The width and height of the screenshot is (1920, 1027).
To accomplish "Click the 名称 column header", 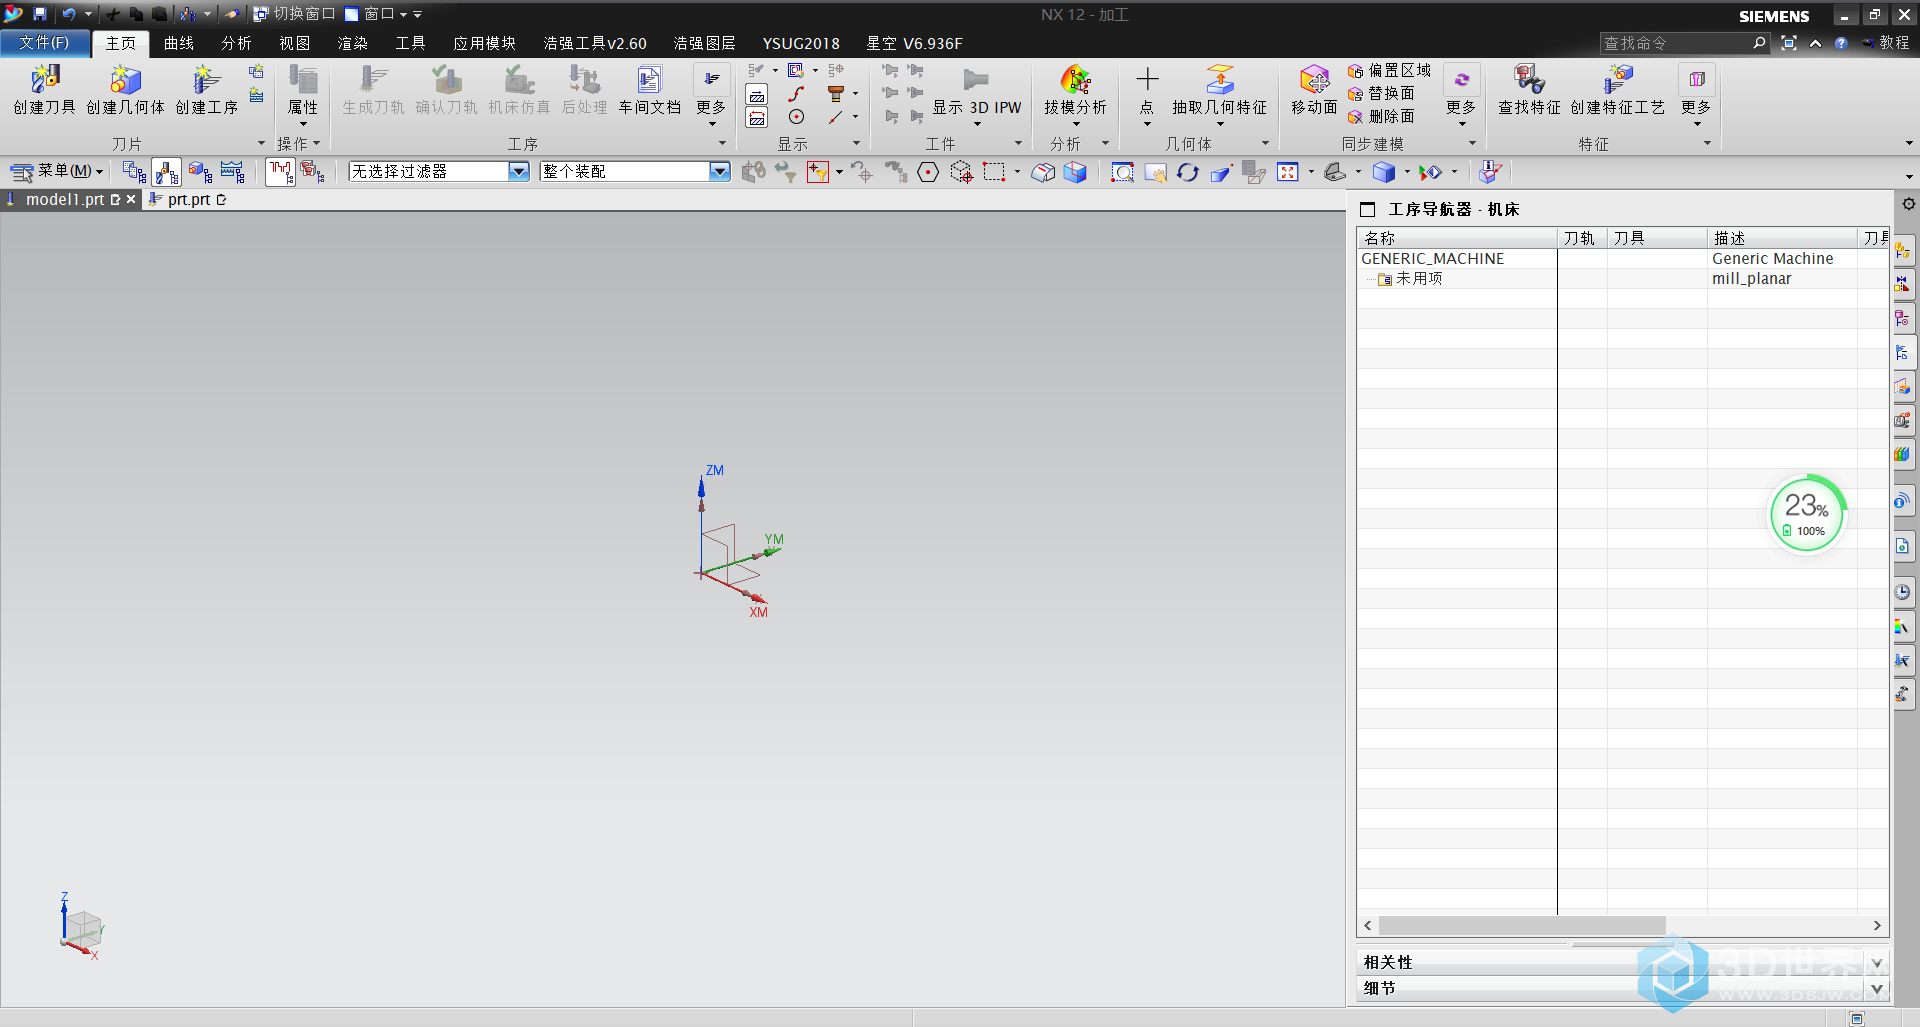I will [x=1457, y=238].
